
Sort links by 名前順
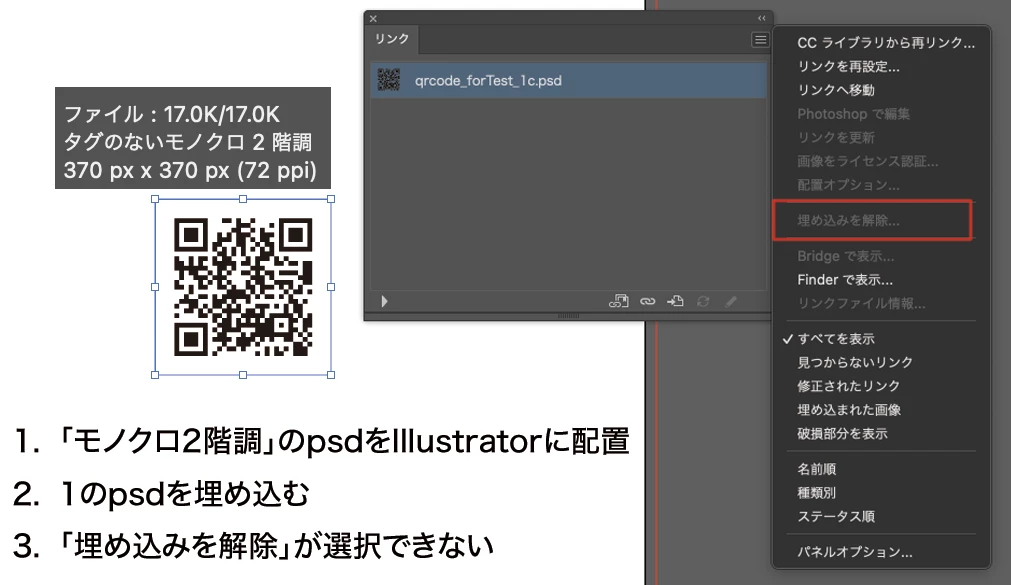(x=816, y=469)
